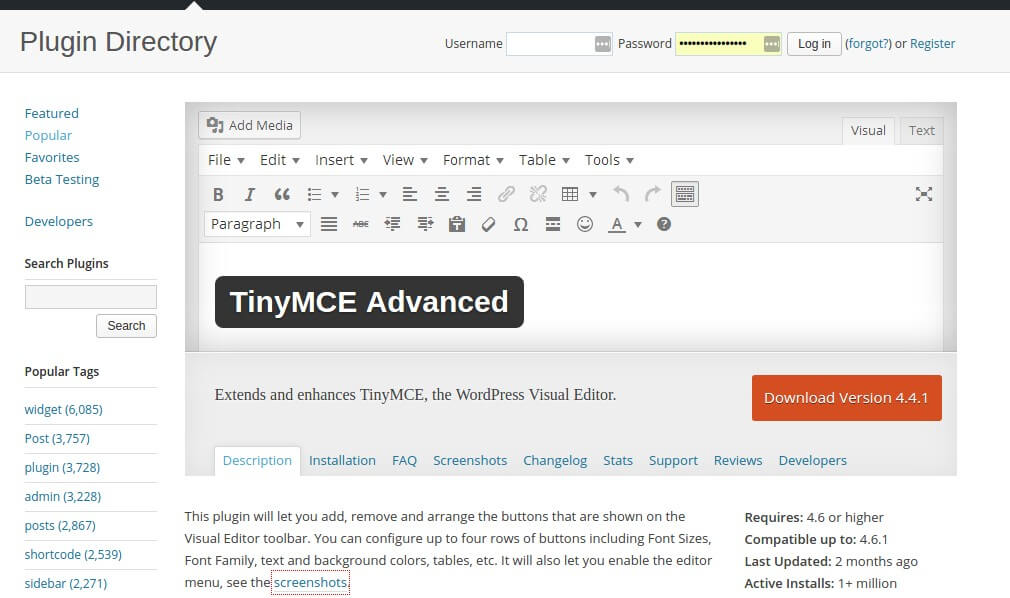1010x598 pixels.
Task: Open the Format menu in the editor
Action: (475, 160)
